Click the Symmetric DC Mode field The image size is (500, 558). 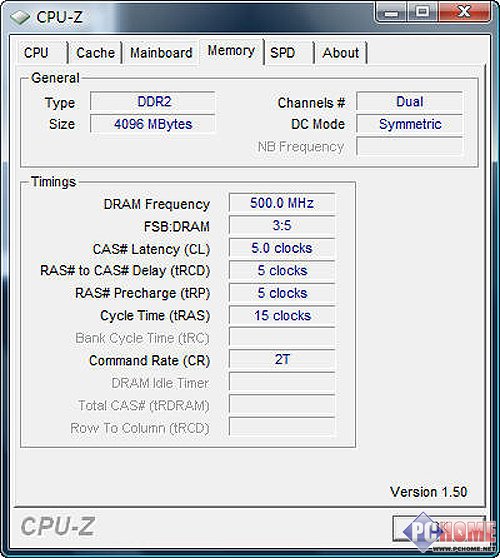coord(410,124)
